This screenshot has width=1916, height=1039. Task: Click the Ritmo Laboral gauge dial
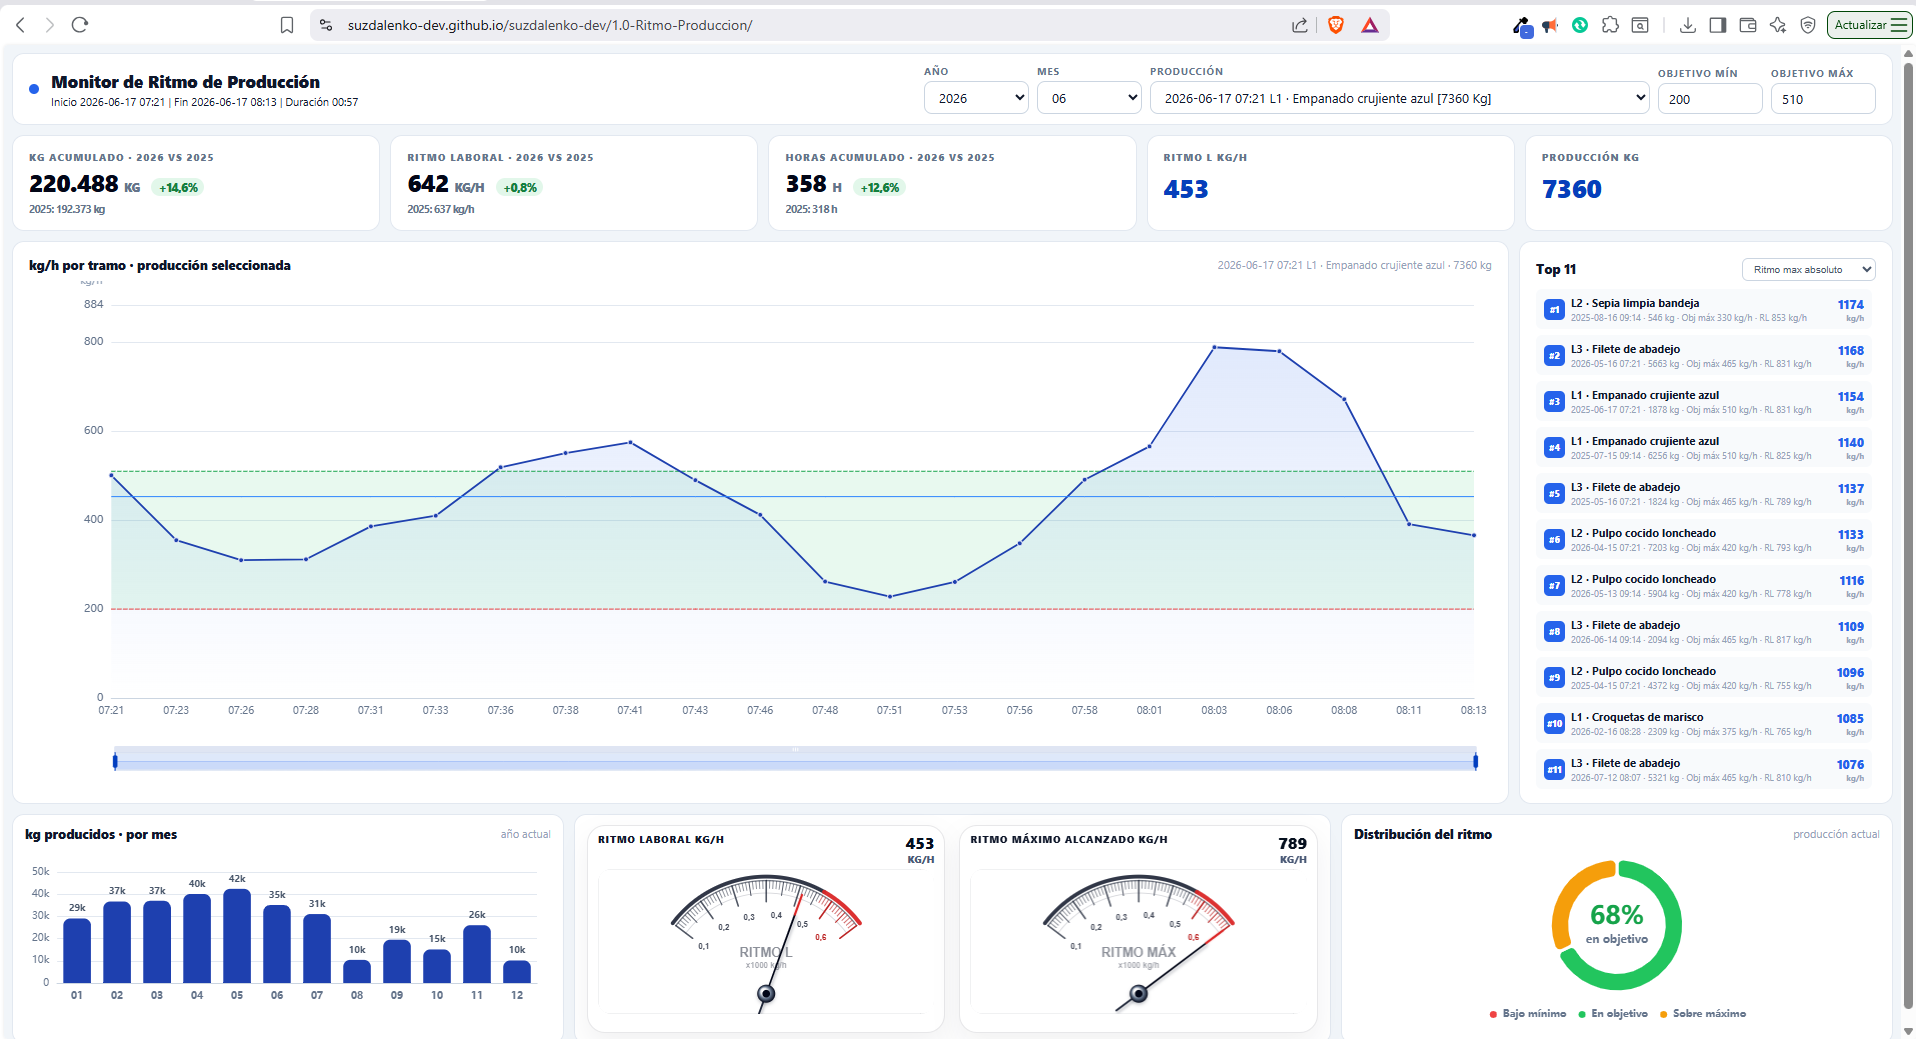point(766,942)
